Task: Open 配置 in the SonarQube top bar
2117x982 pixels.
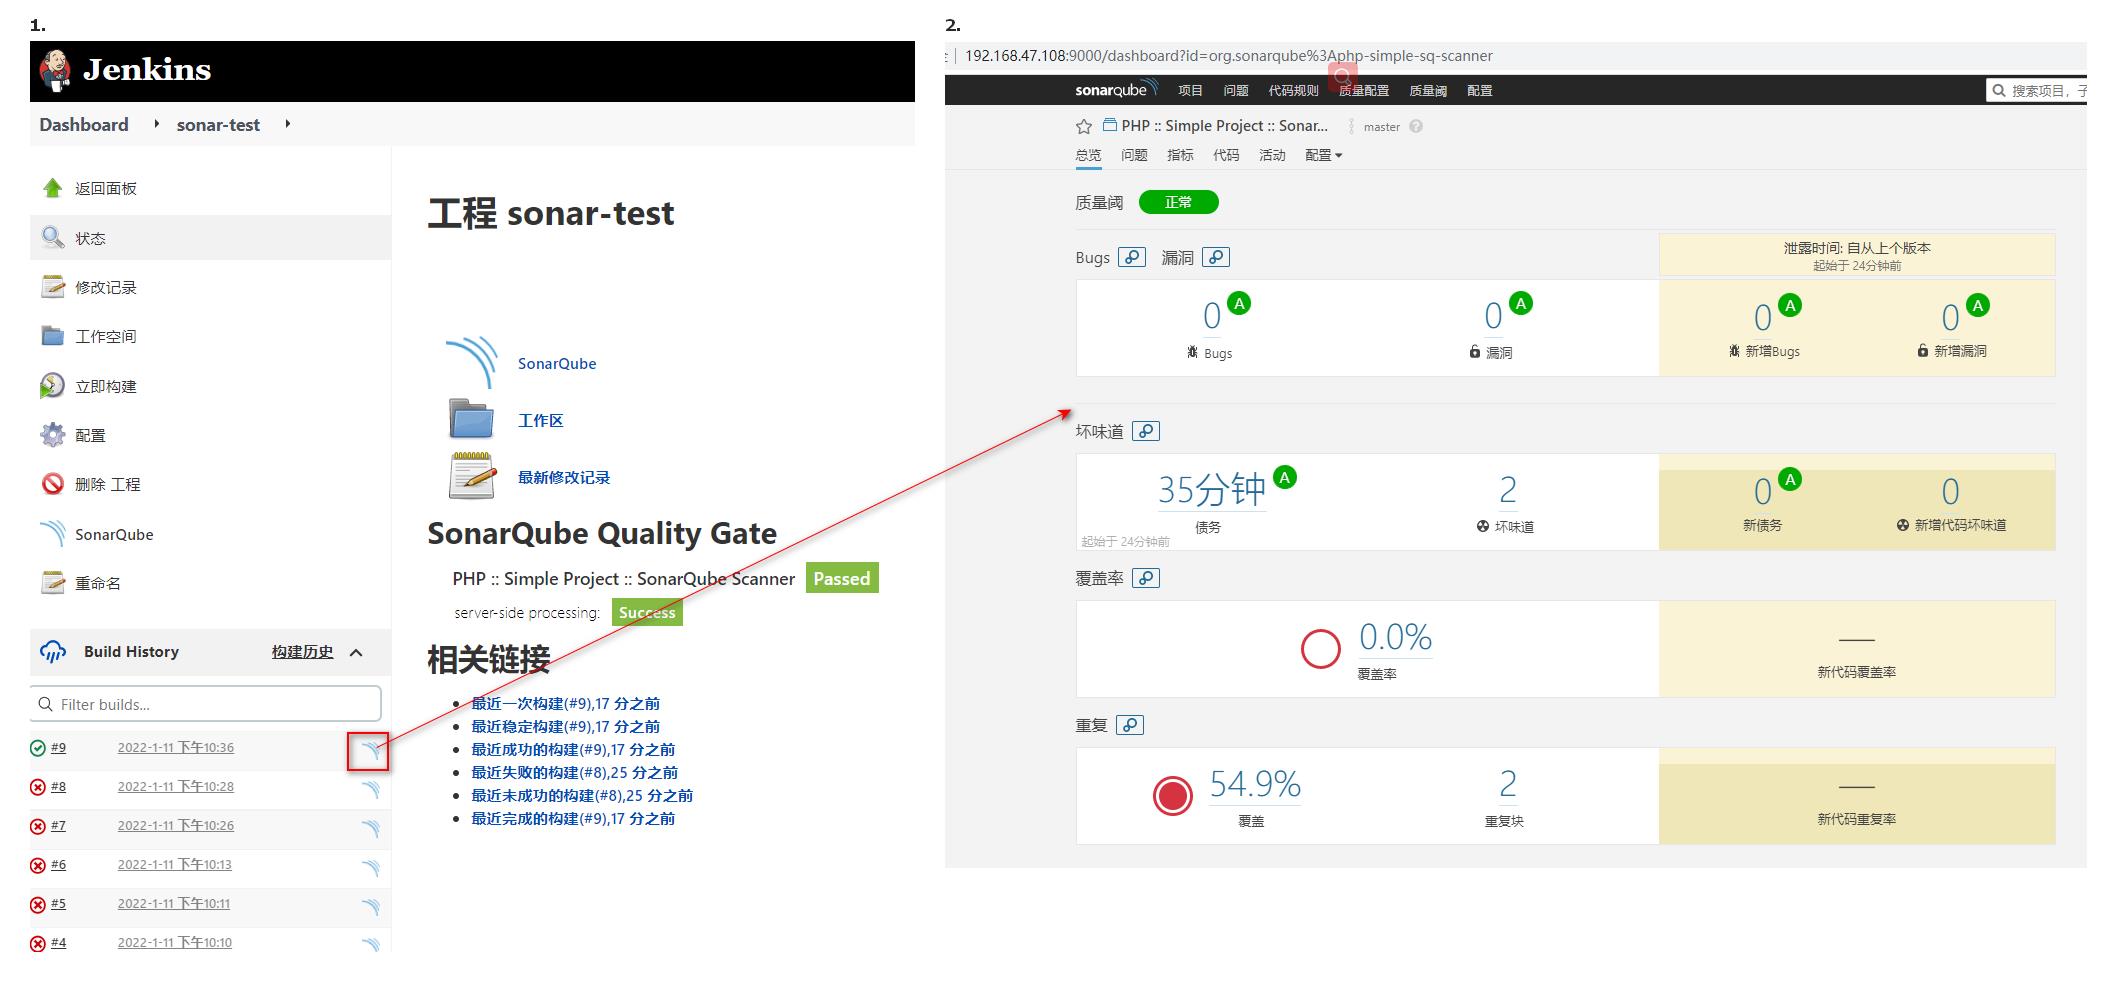Action: (1480, 90)
